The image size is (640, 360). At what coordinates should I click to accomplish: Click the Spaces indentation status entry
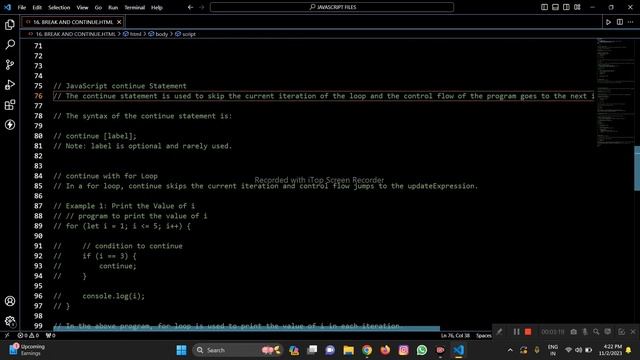(x=484, y=336)
